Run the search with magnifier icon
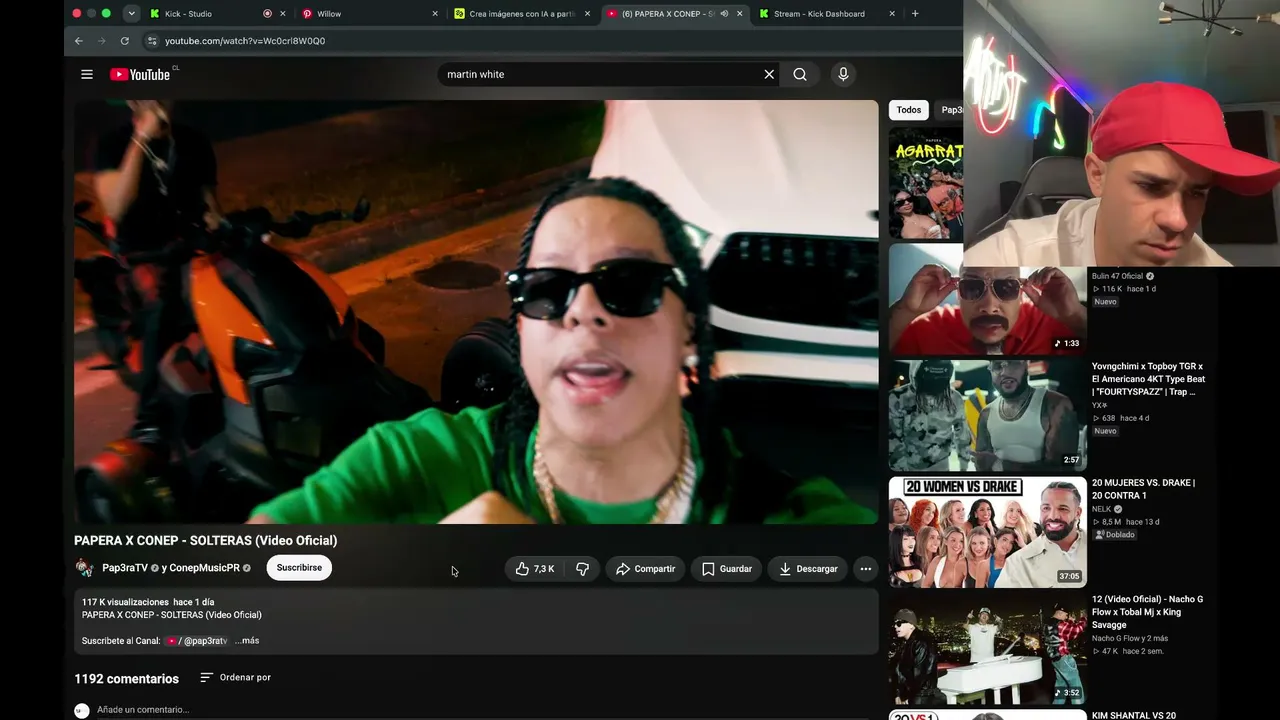Image resolution: width=1280 pixels, height=720 pixels. (800, 74)
